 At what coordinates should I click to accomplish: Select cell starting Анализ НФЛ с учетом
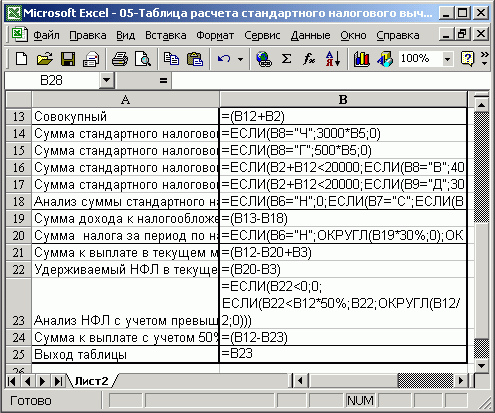tap(125, 303)
